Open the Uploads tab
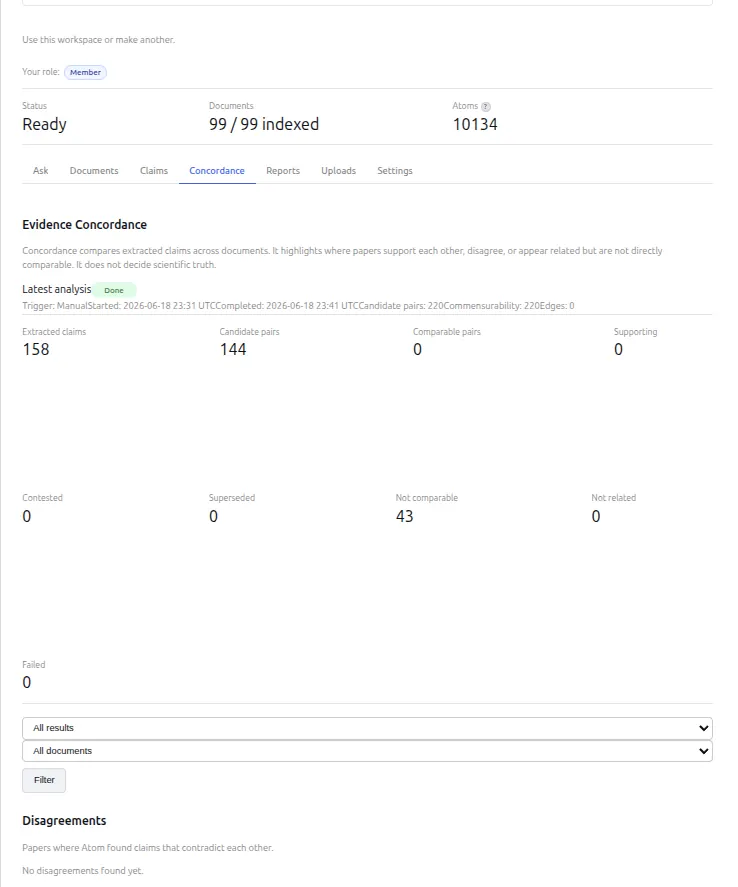This screenshot has height=887, width=738. pyautogui.click(x=339, y=171)
